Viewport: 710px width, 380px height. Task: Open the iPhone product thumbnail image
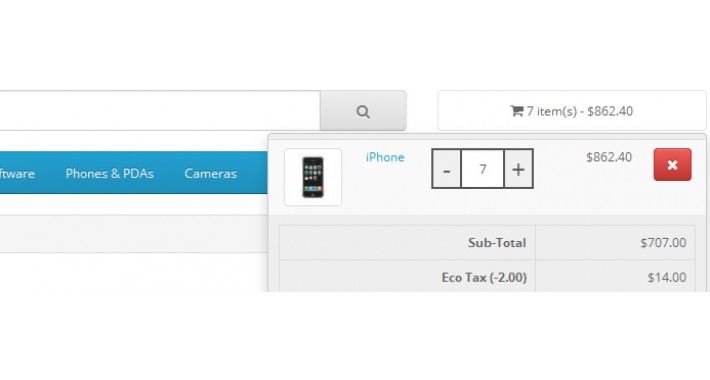tap(313, 177)
